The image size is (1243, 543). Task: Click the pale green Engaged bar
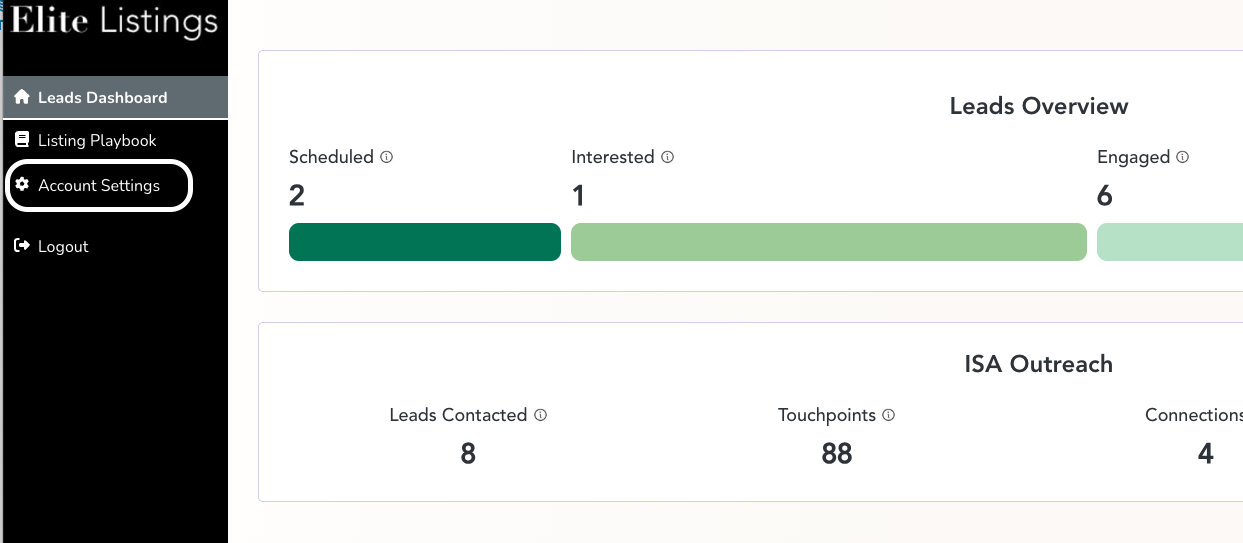[x=1170, y=242]
